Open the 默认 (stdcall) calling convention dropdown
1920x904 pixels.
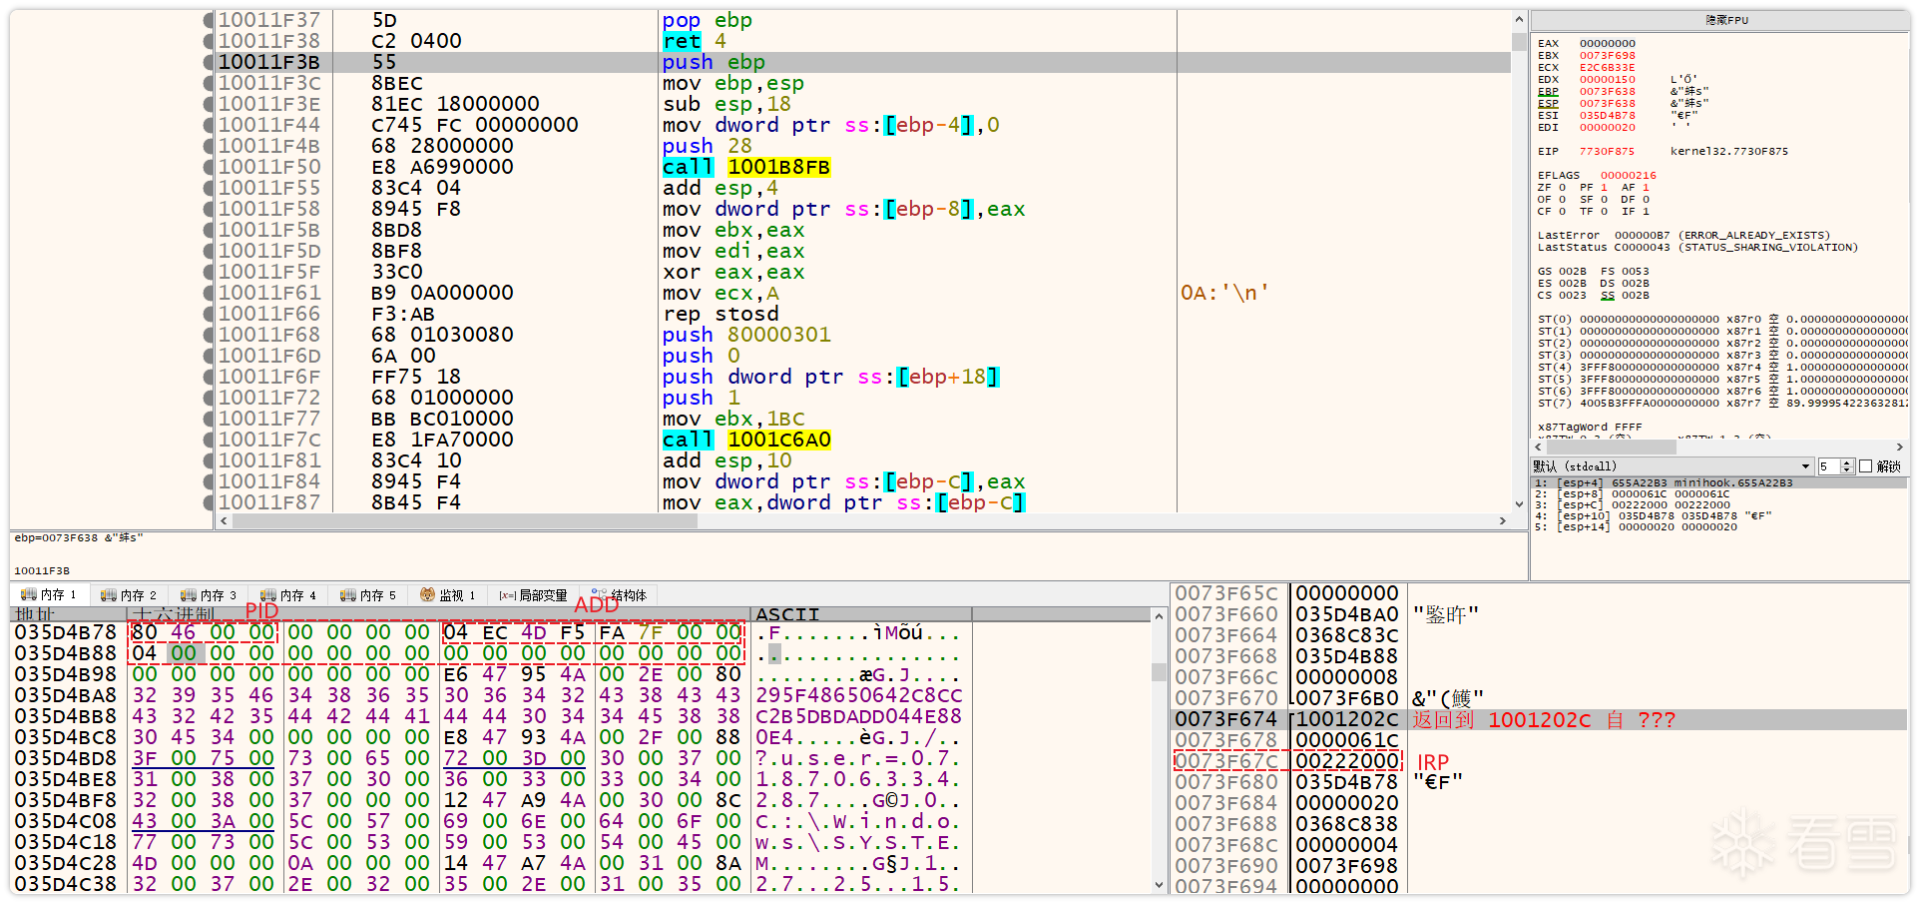[1672, 467]
